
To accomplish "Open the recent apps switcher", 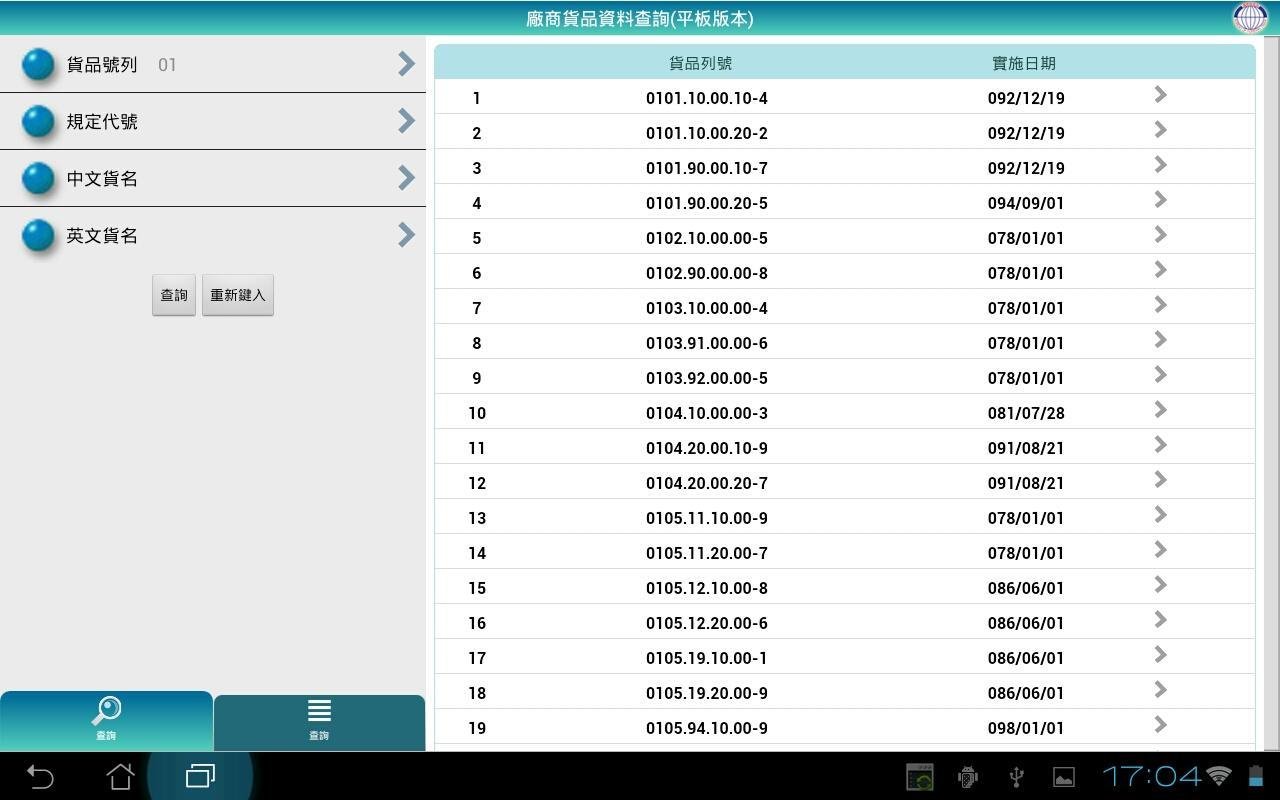I will [200, 776].
